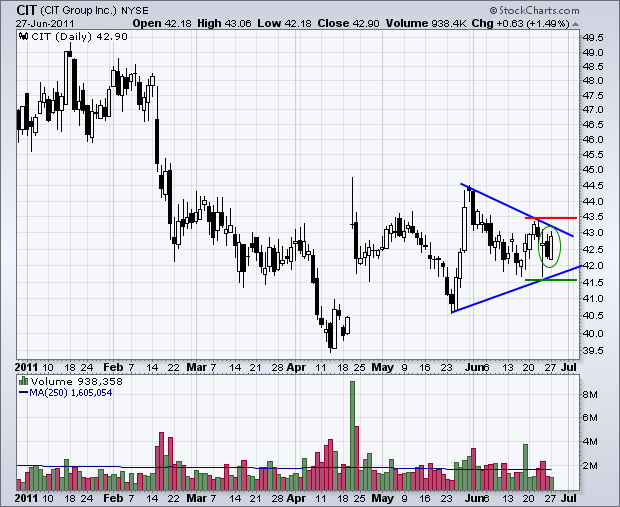This screenshot has width=620, height=507.
Task: Click the 43.5 price axis label
Action: 594,217
